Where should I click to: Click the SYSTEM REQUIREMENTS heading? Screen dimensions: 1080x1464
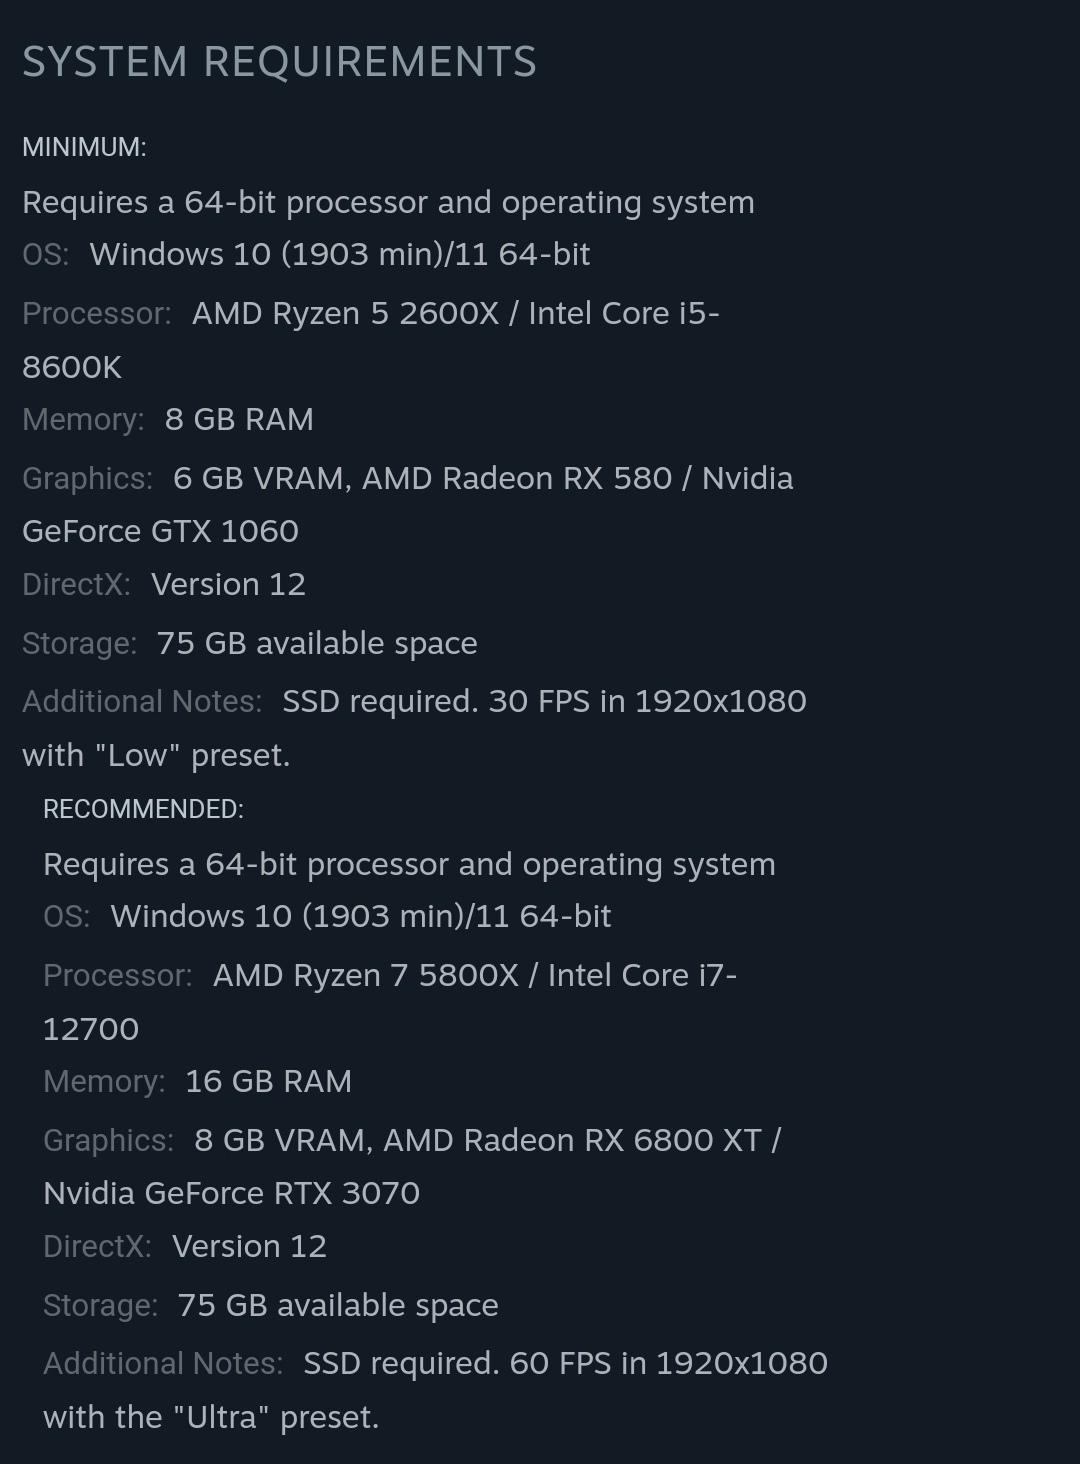(x=279, y=62)
